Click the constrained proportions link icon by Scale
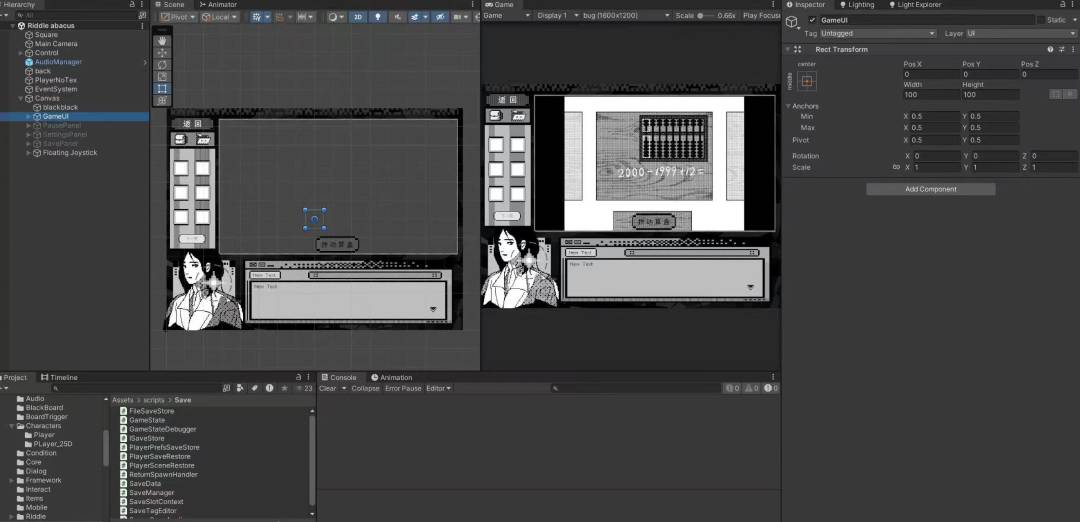 coord(895,167)
